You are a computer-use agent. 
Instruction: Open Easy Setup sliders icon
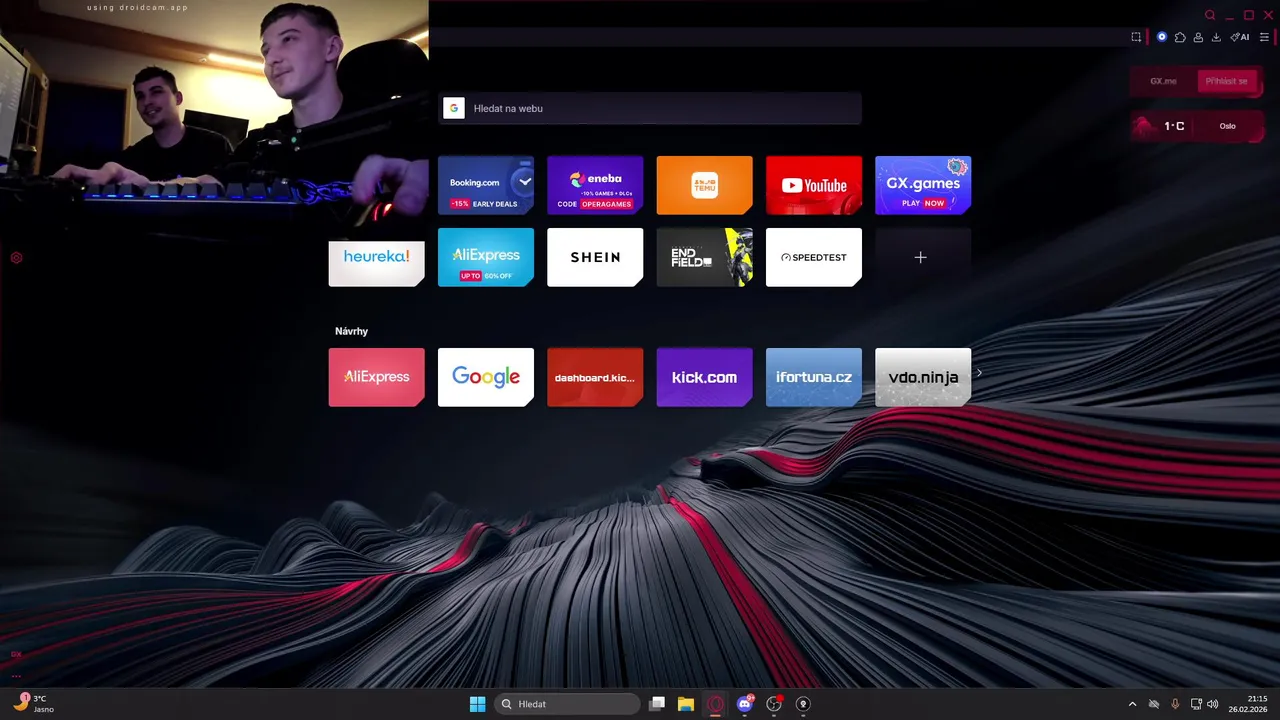tap(1264, 37)
